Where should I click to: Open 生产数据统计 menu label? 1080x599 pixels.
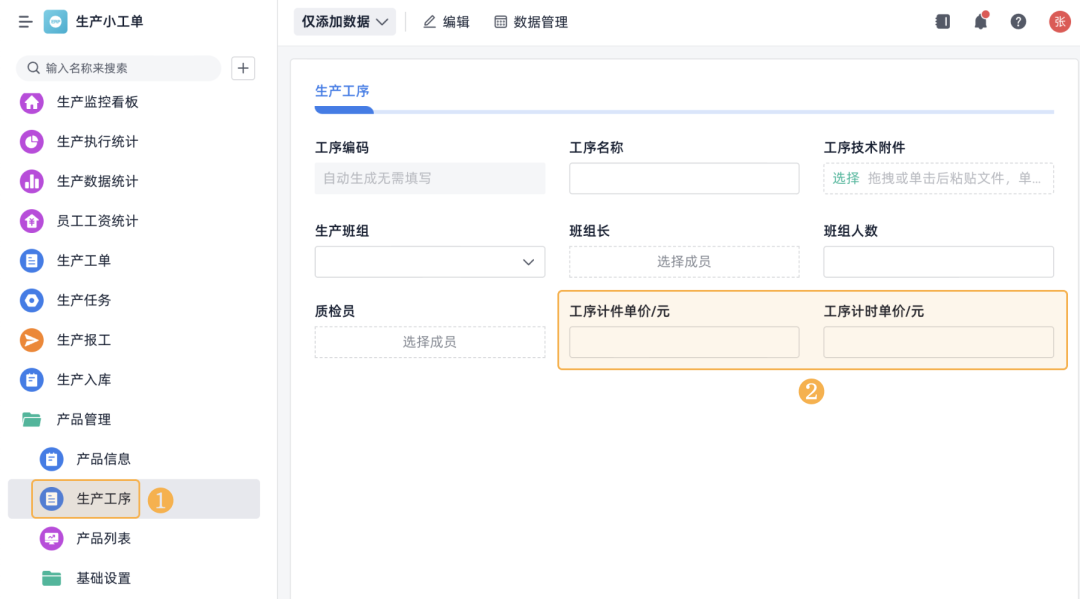(x=98, y=181)
